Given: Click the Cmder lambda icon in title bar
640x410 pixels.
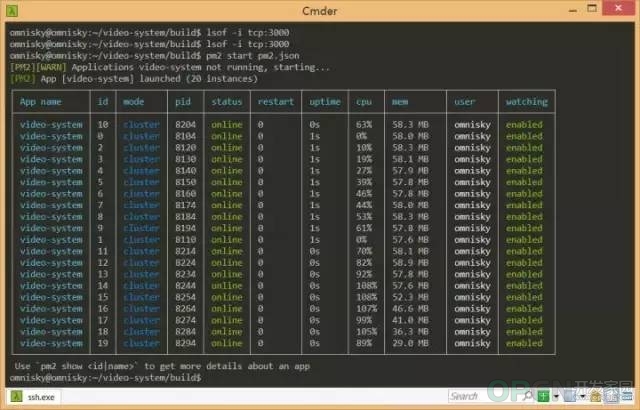Looking at the screenshot, I should click(x=12, y=11).
